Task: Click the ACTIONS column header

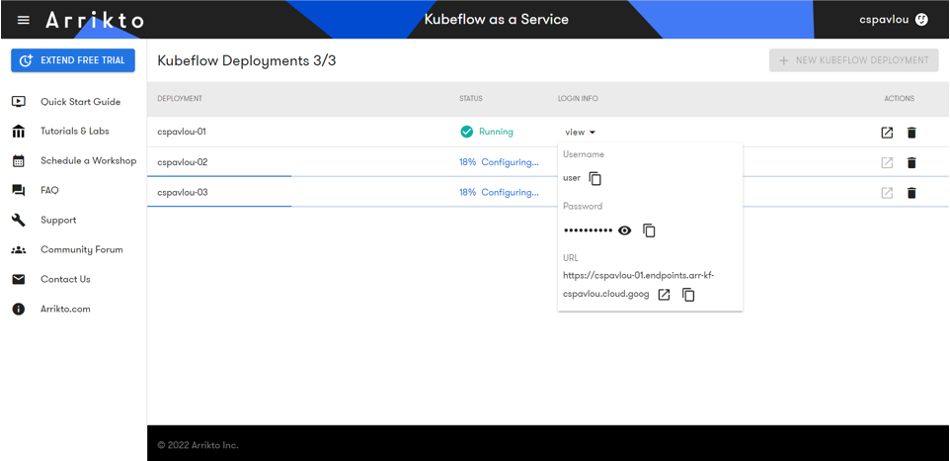Action: [899, 99]
